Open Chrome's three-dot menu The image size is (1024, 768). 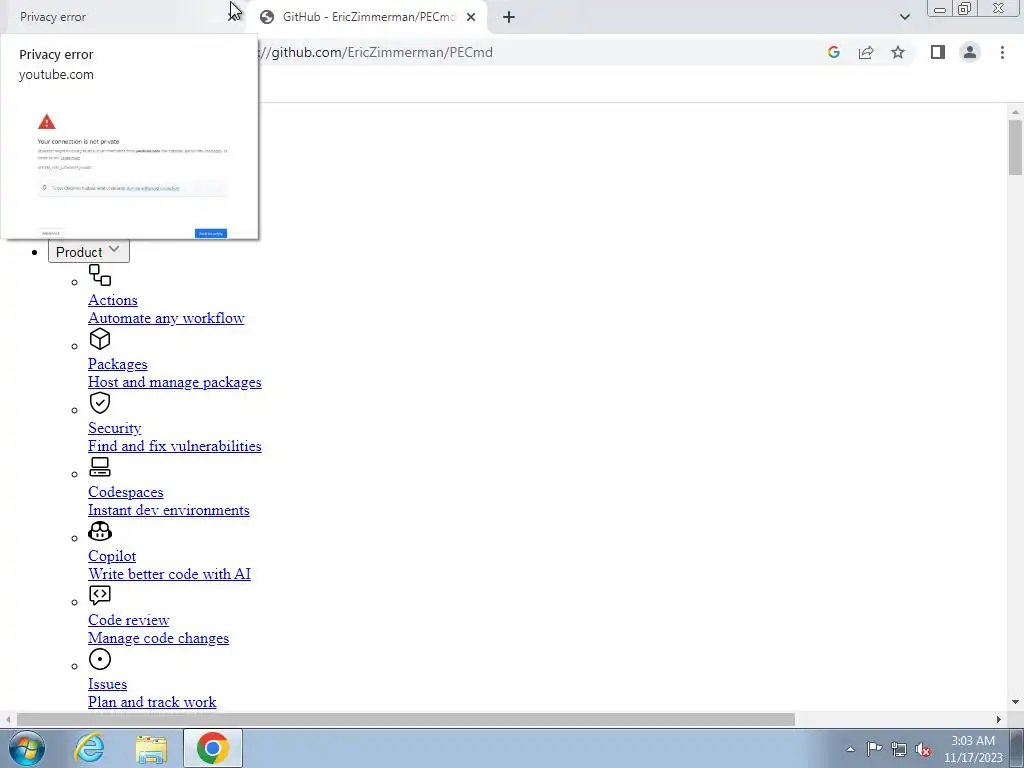point(1002,52)
